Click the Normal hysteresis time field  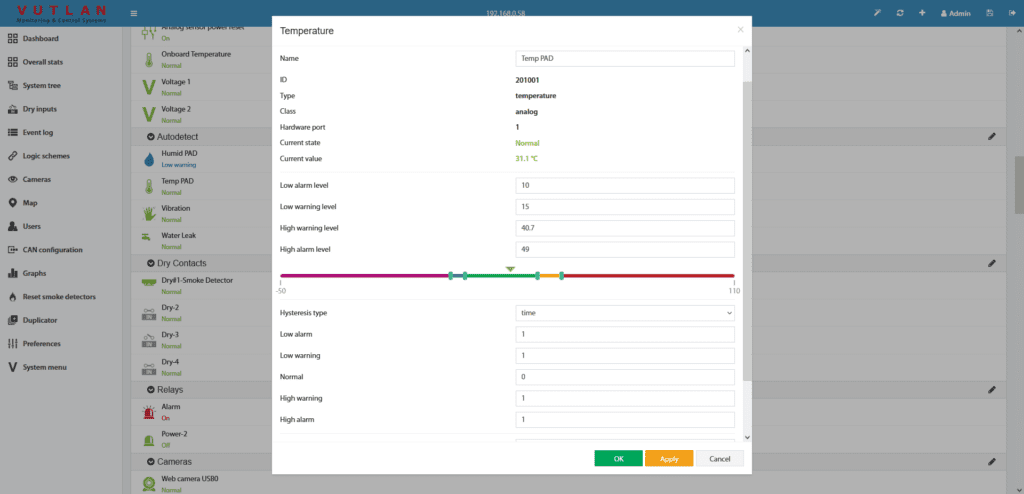[x=625, y=377]
